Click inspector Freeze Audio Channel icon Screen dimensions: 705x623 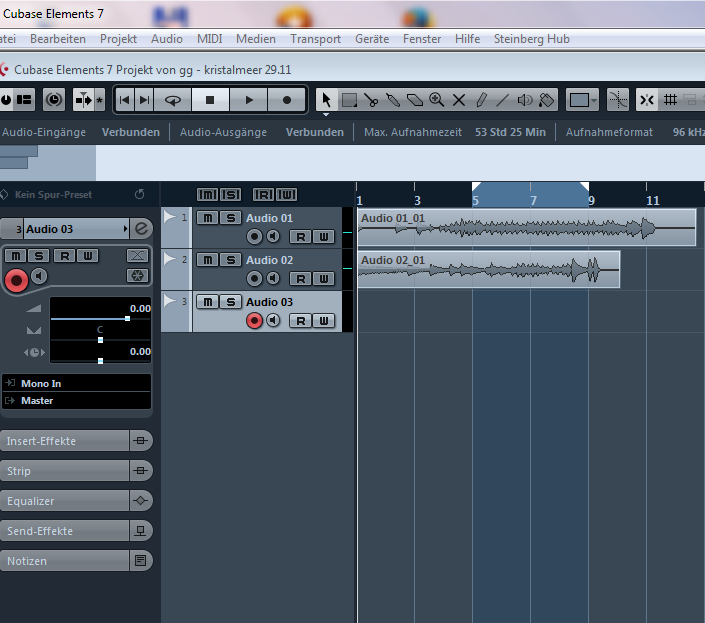click(x=137, y=276)
